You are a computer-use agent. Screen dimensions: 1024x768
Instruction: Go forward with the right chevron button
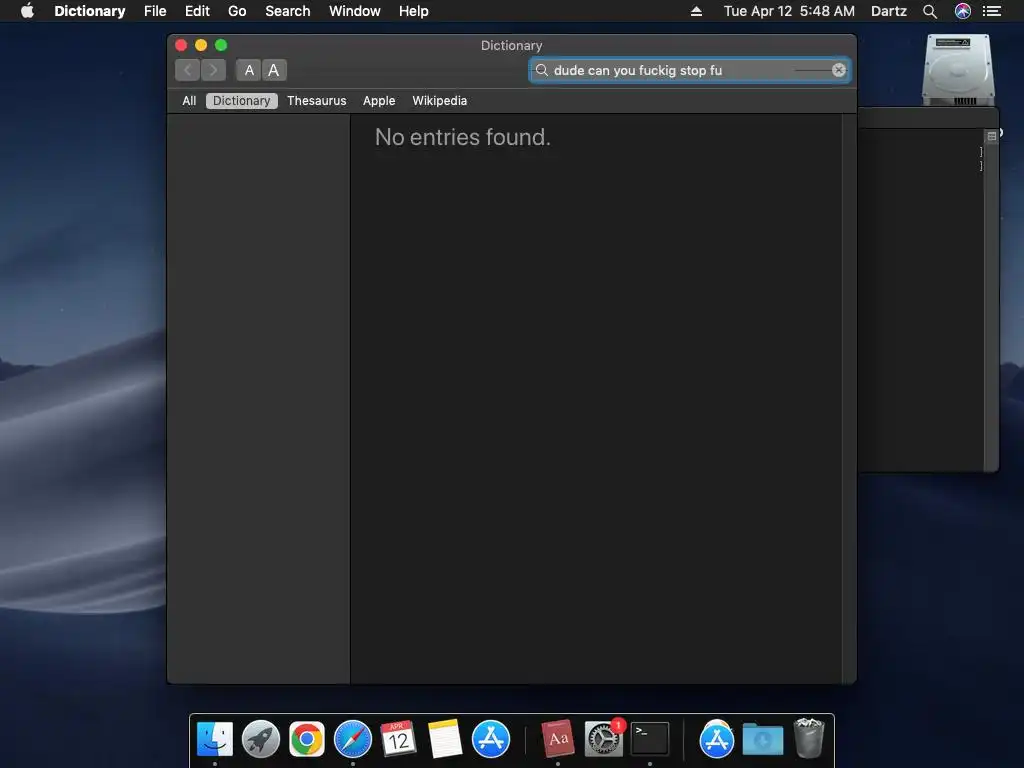pos(214,70)
